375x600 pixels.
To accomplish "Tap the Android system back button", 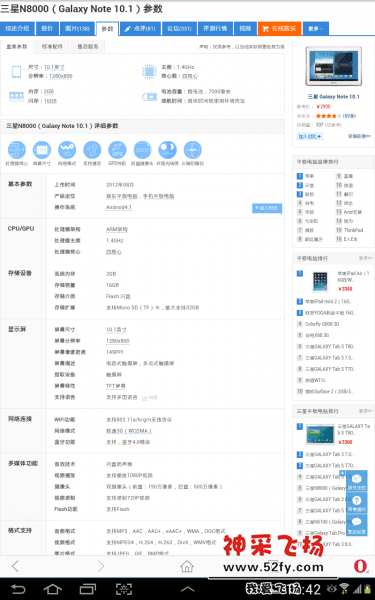I will pyautogui.click(x=18, y=589).
